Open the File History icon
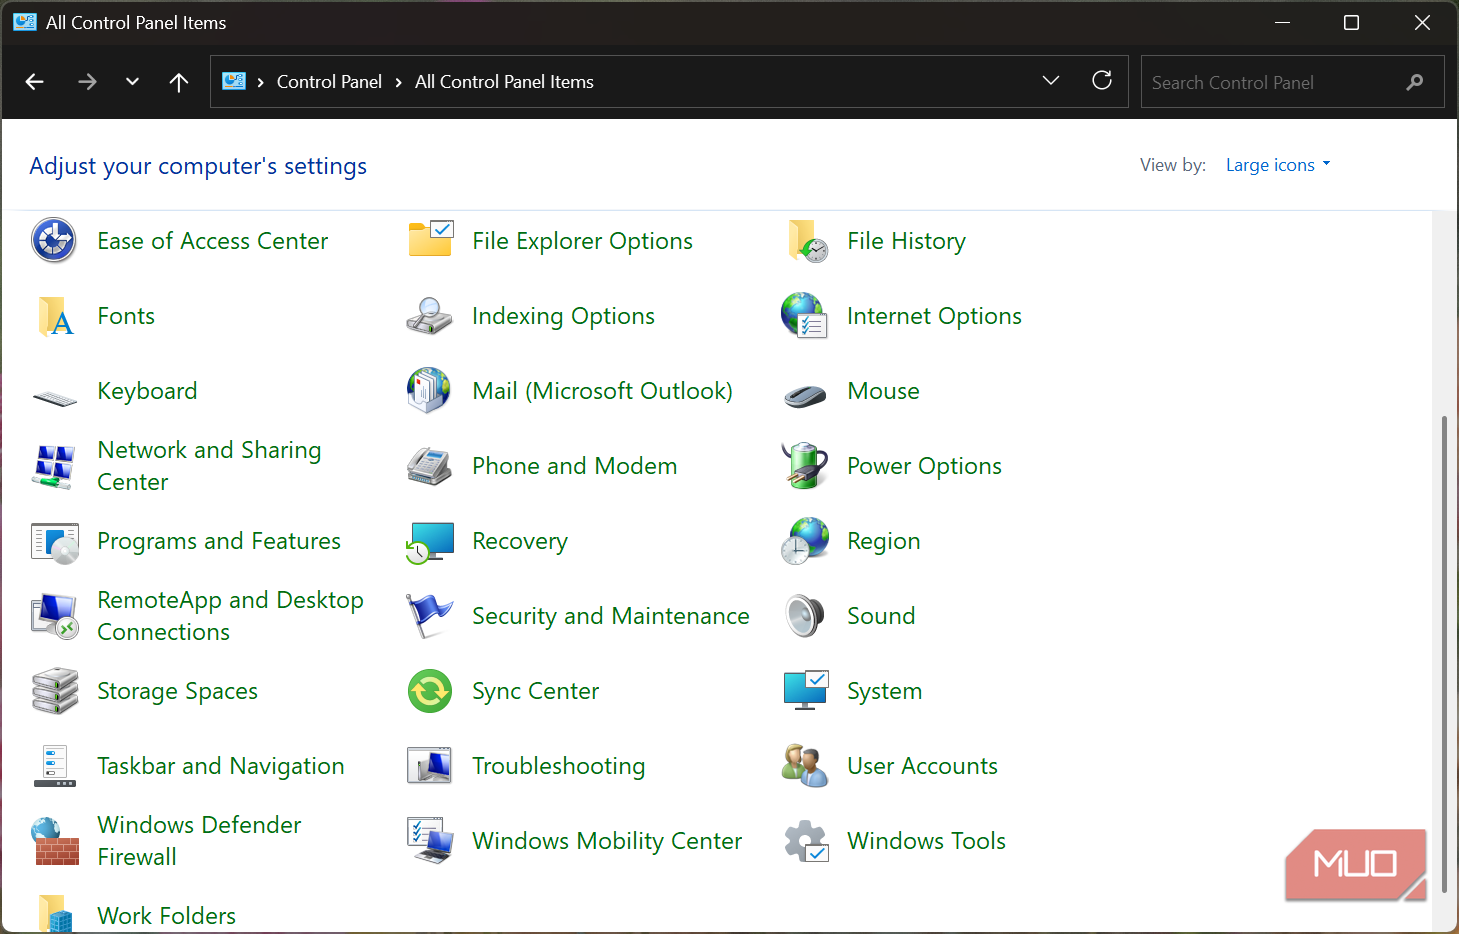 (806, 241)
